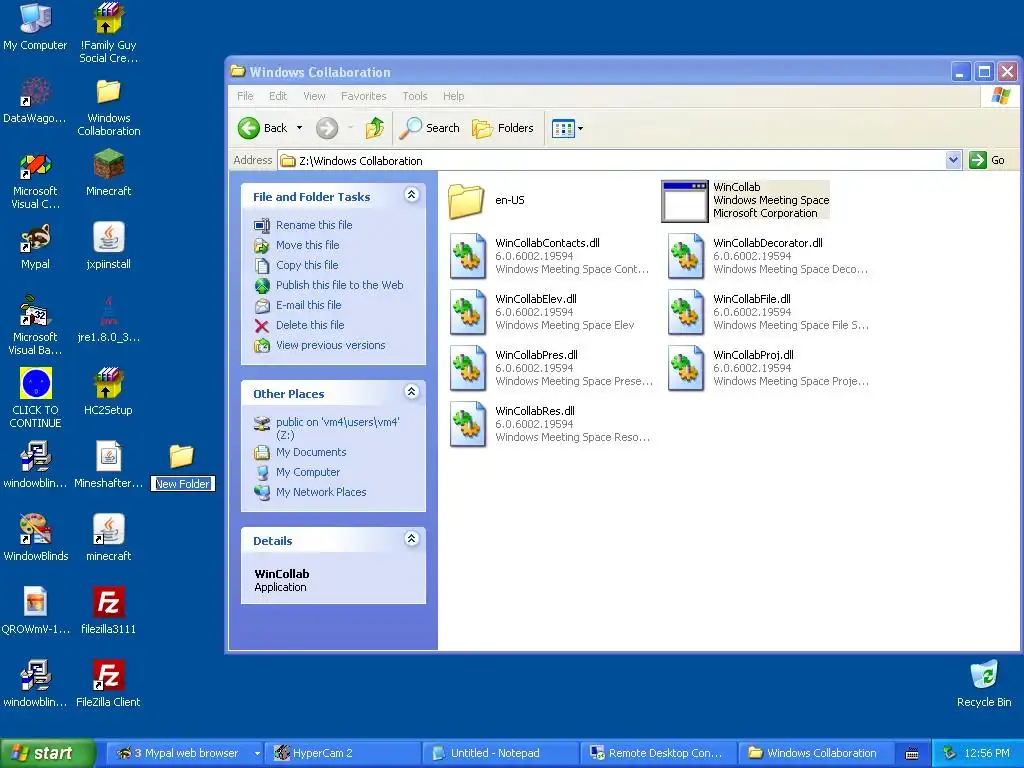Click View previous versions link
Image resolution: width=1024 pixels, height=768 pixels.
click(x=330, y=345)
